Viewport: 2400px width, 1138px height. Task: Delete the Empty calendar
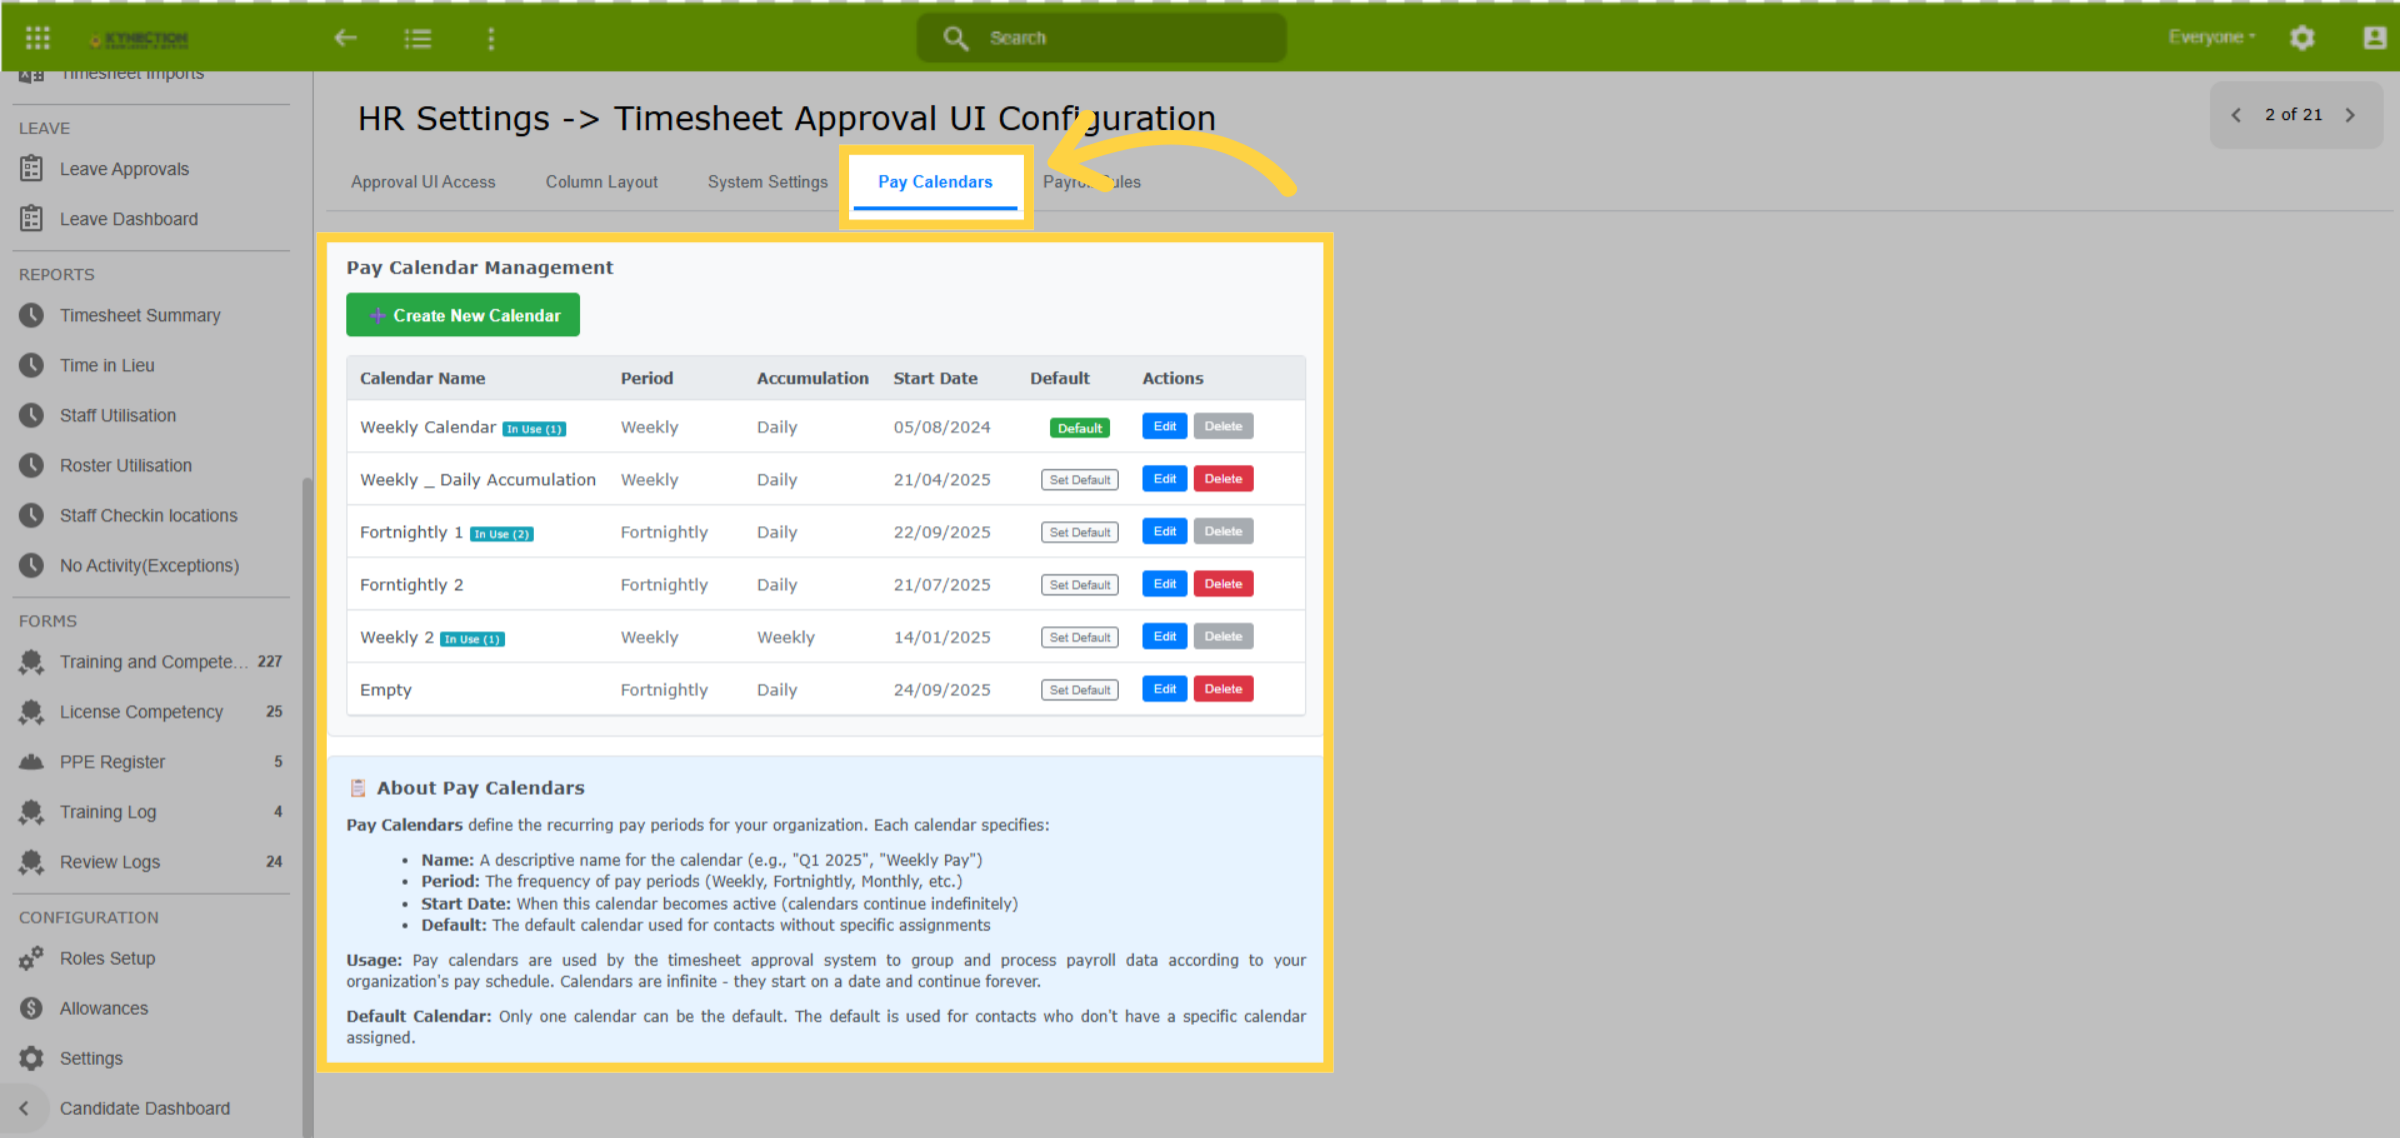(x=1223, y=689)
